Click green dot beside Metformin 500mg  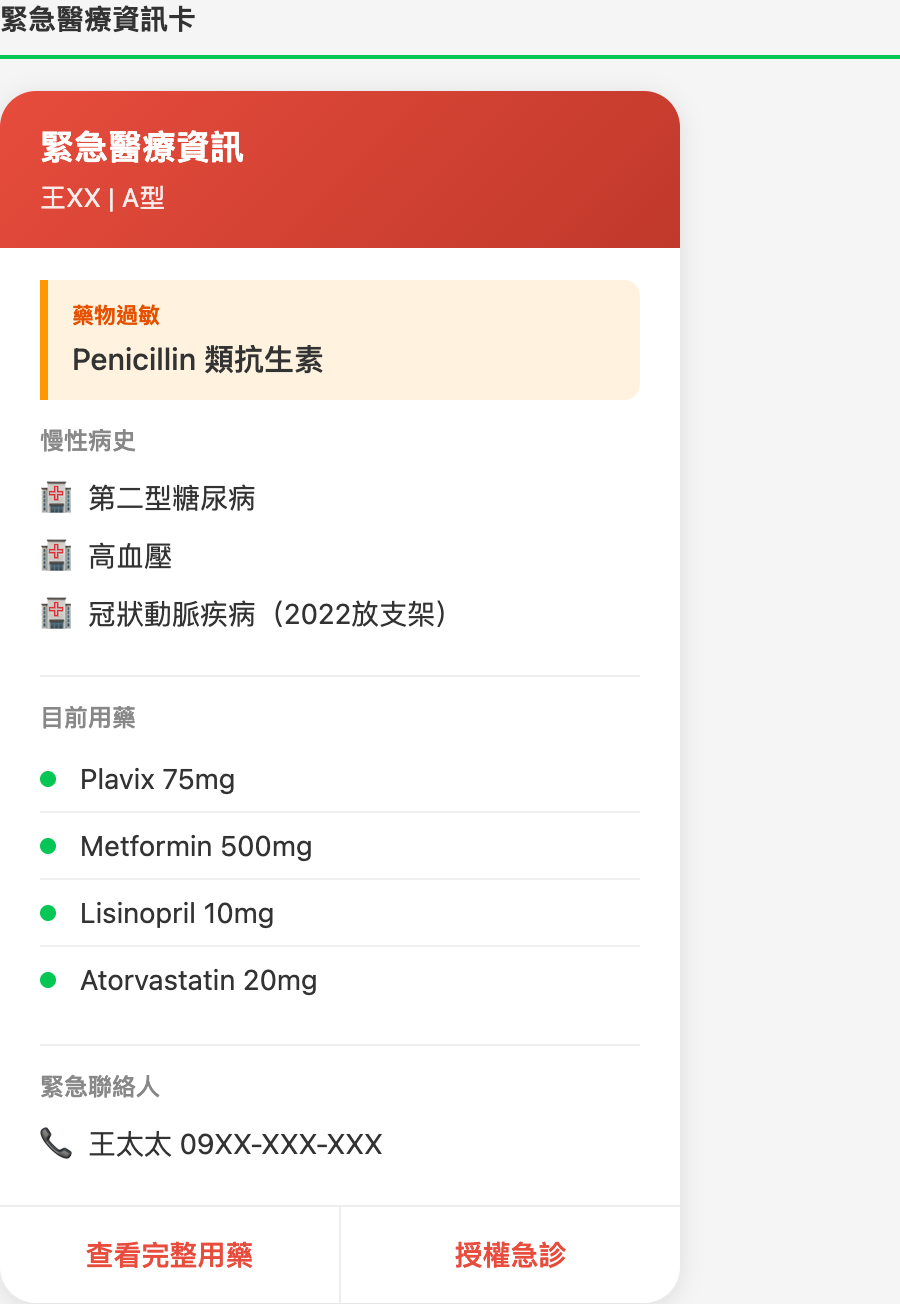tap(48, 846)
